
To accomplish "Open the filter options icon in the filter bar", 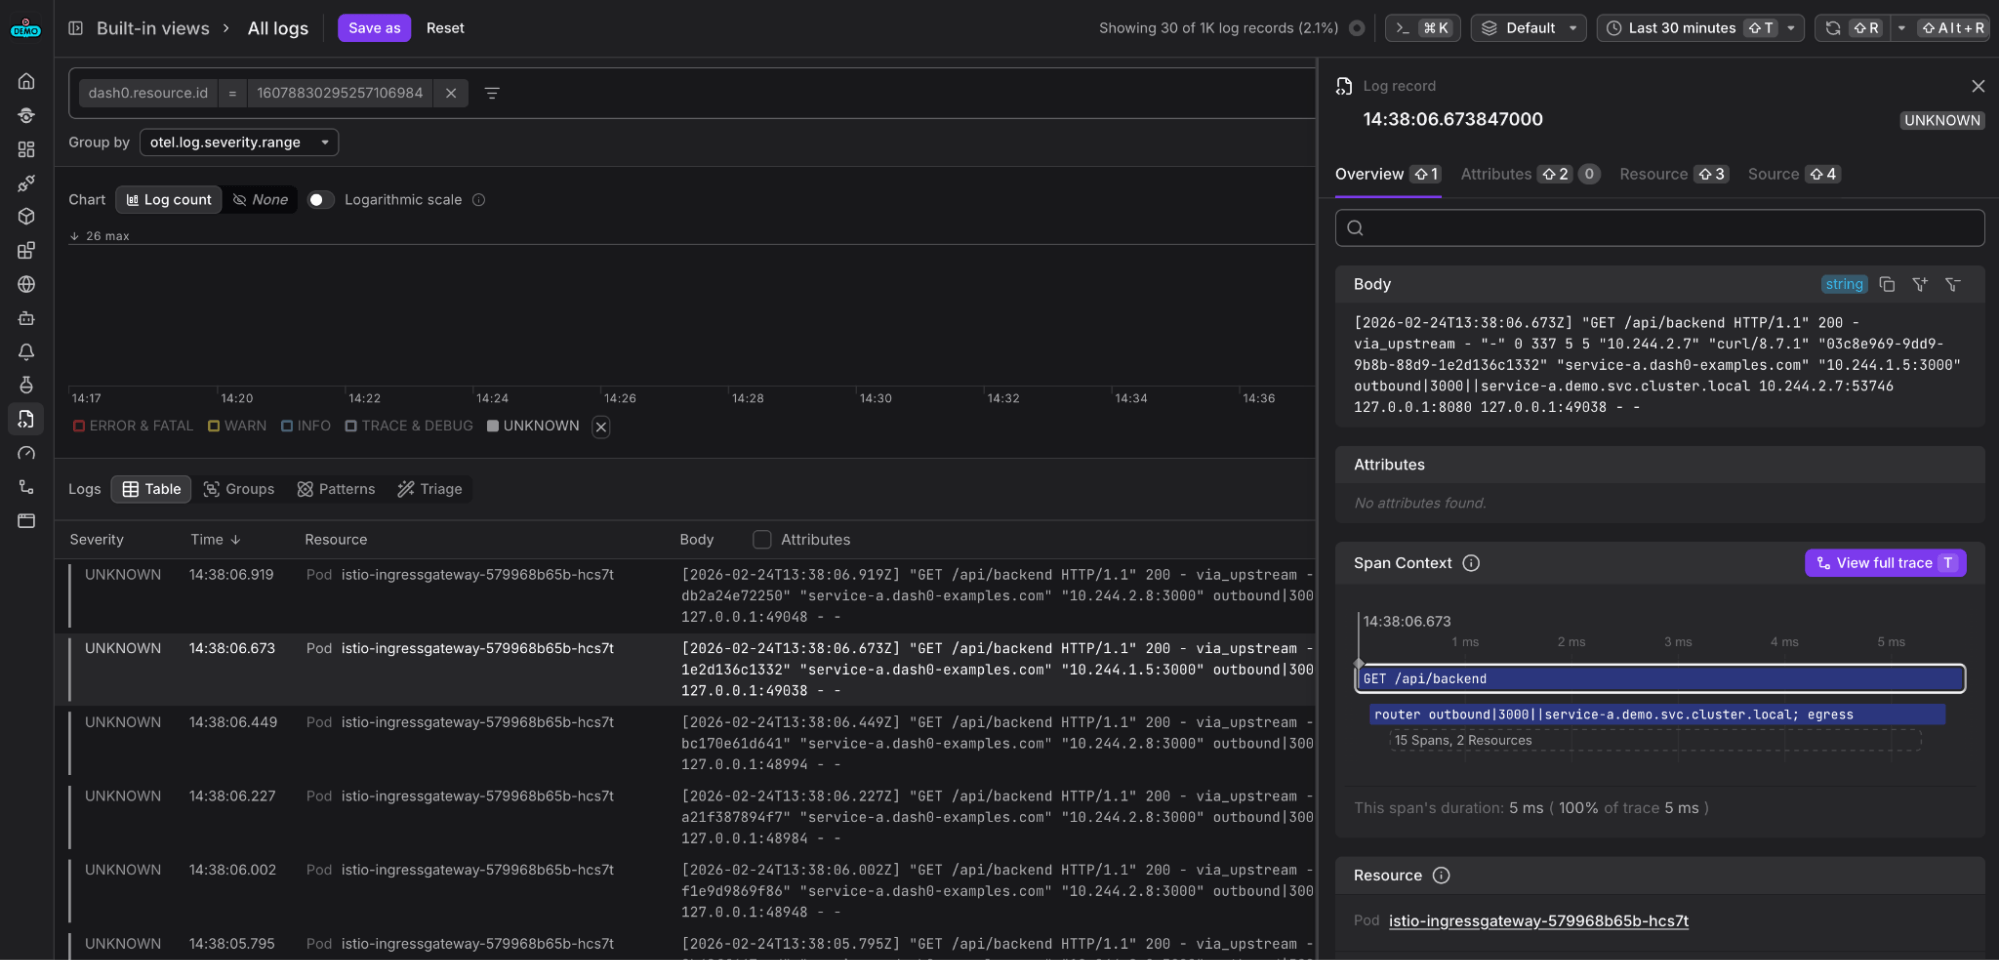I will 492,93.
